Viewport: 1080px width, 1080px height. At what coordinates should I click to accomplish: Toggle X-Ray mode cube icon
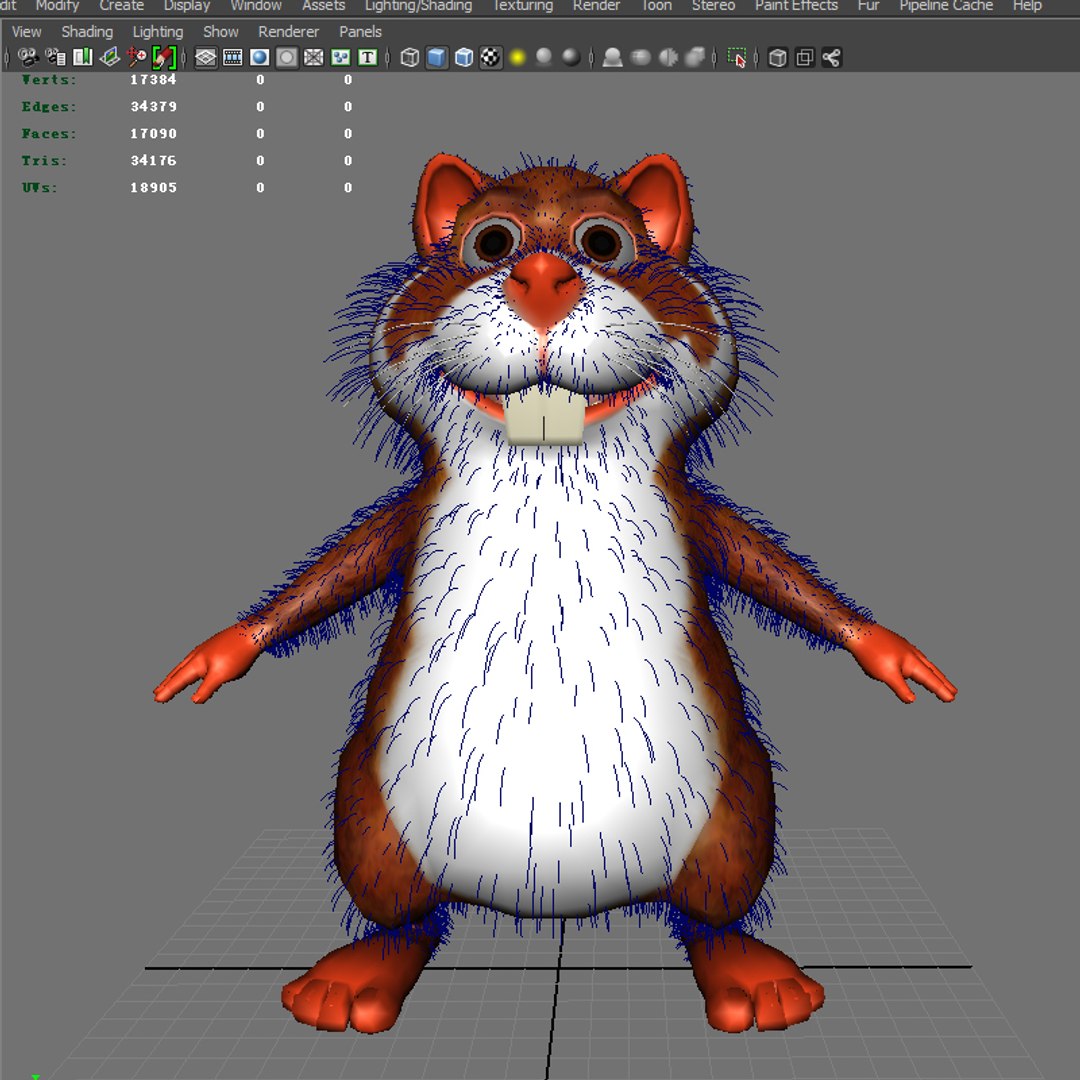pyautogui.click(x=777, y=57)
